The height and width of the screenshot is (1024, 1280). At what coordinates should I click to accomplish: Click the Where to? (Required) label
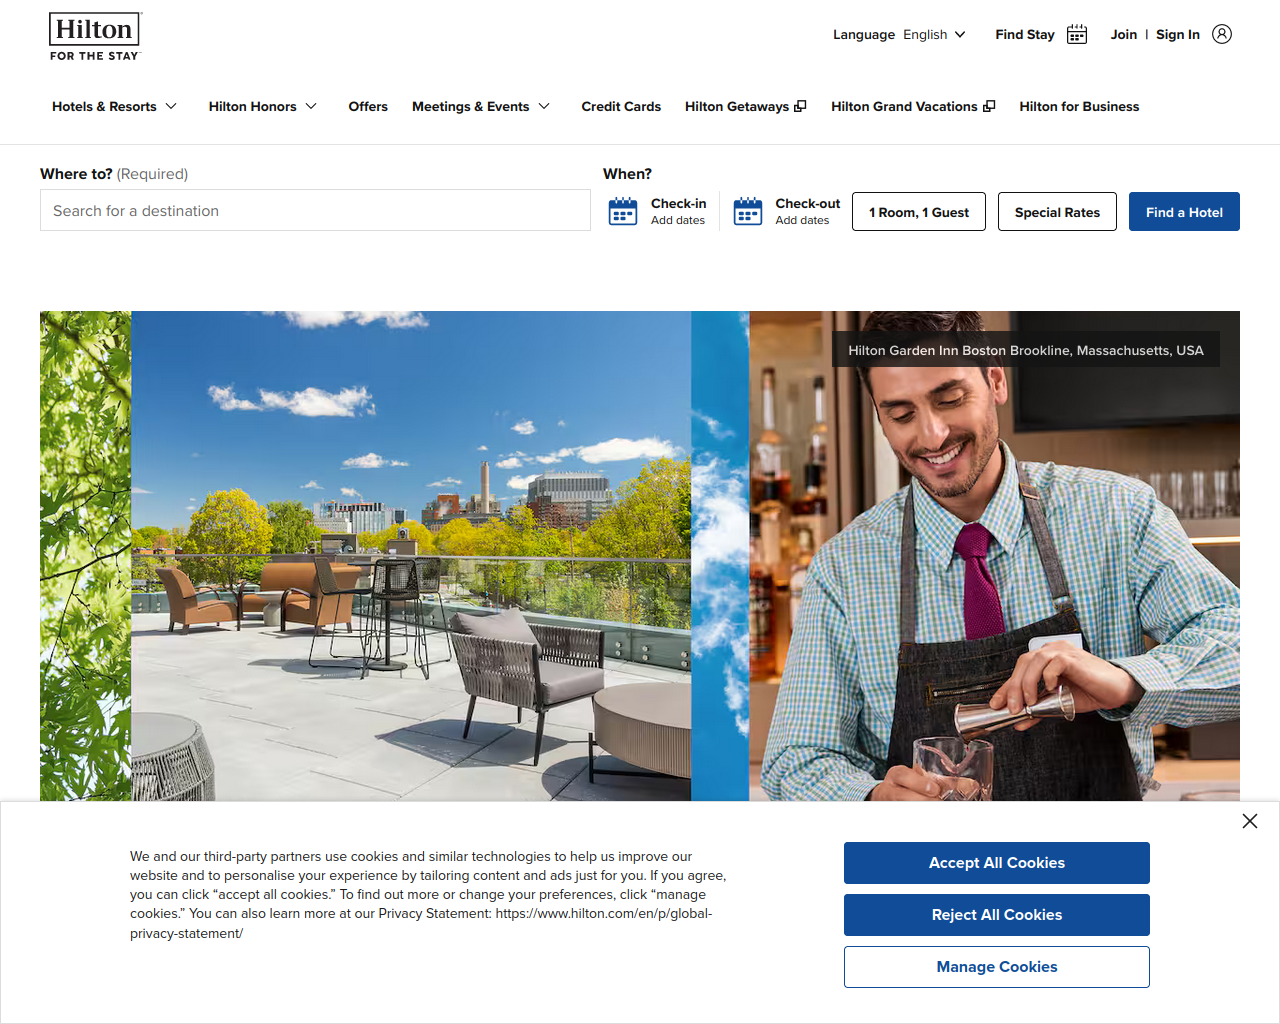pos(114,174)
